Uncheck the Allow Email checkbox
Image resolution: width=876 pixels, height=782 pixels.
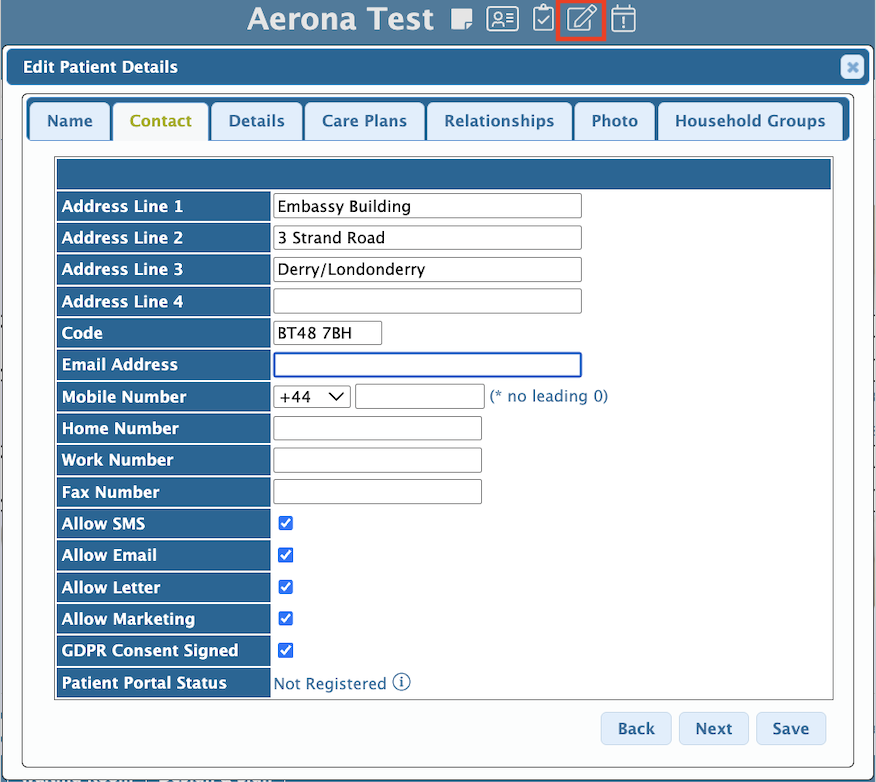click(x=285, y=555)
